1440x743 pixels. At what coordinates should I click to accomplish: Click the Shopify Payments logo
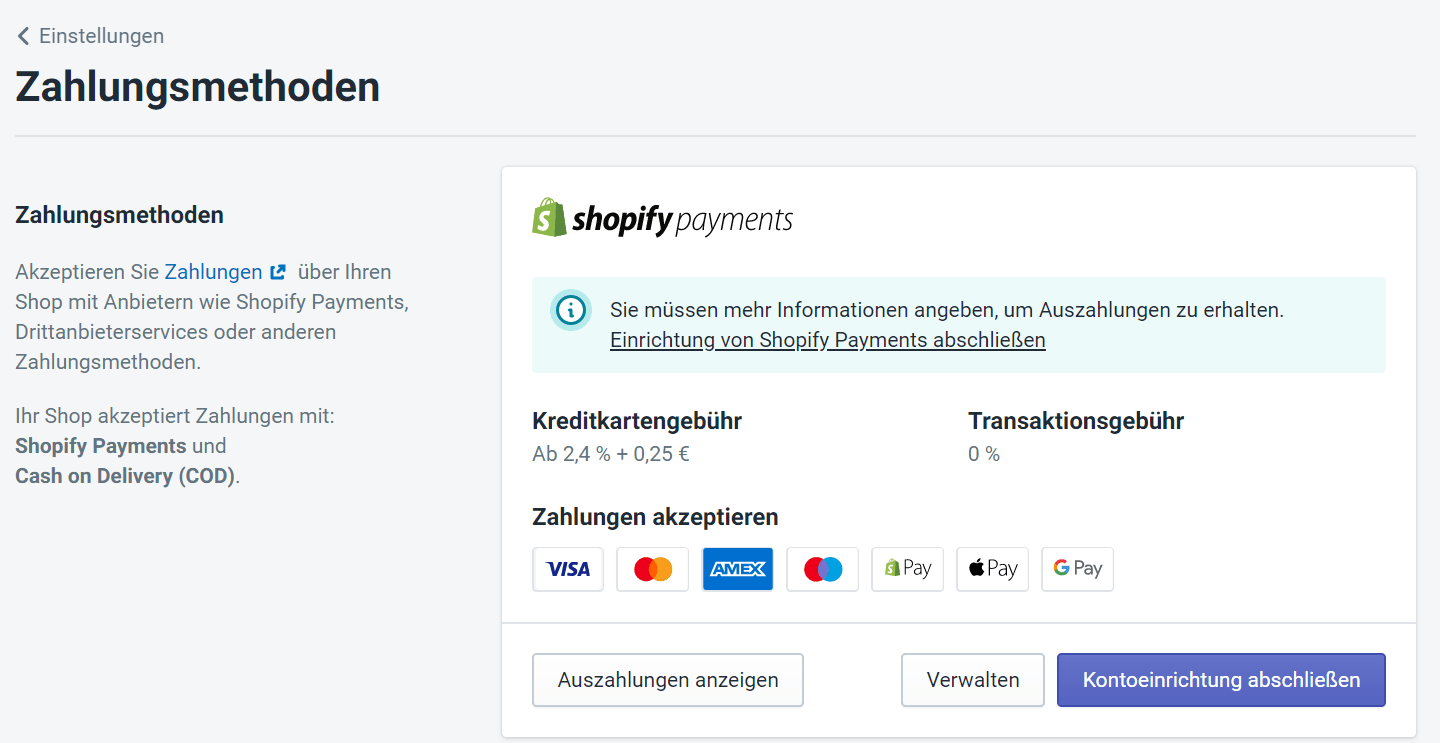(x=662, y=218)
